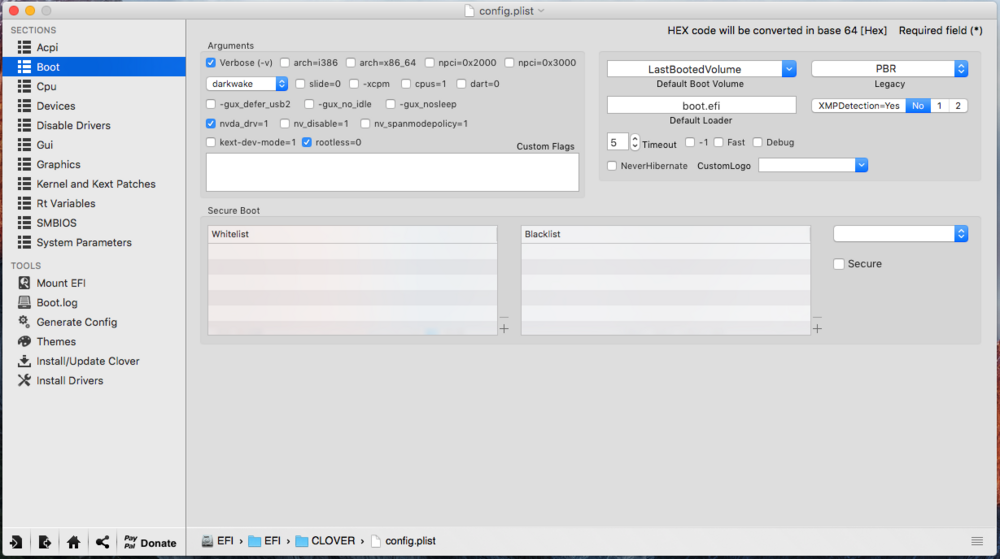Enable the NeverHibernate checkbox
This screenshot has width=1000, height=559.
click(612, 166)
